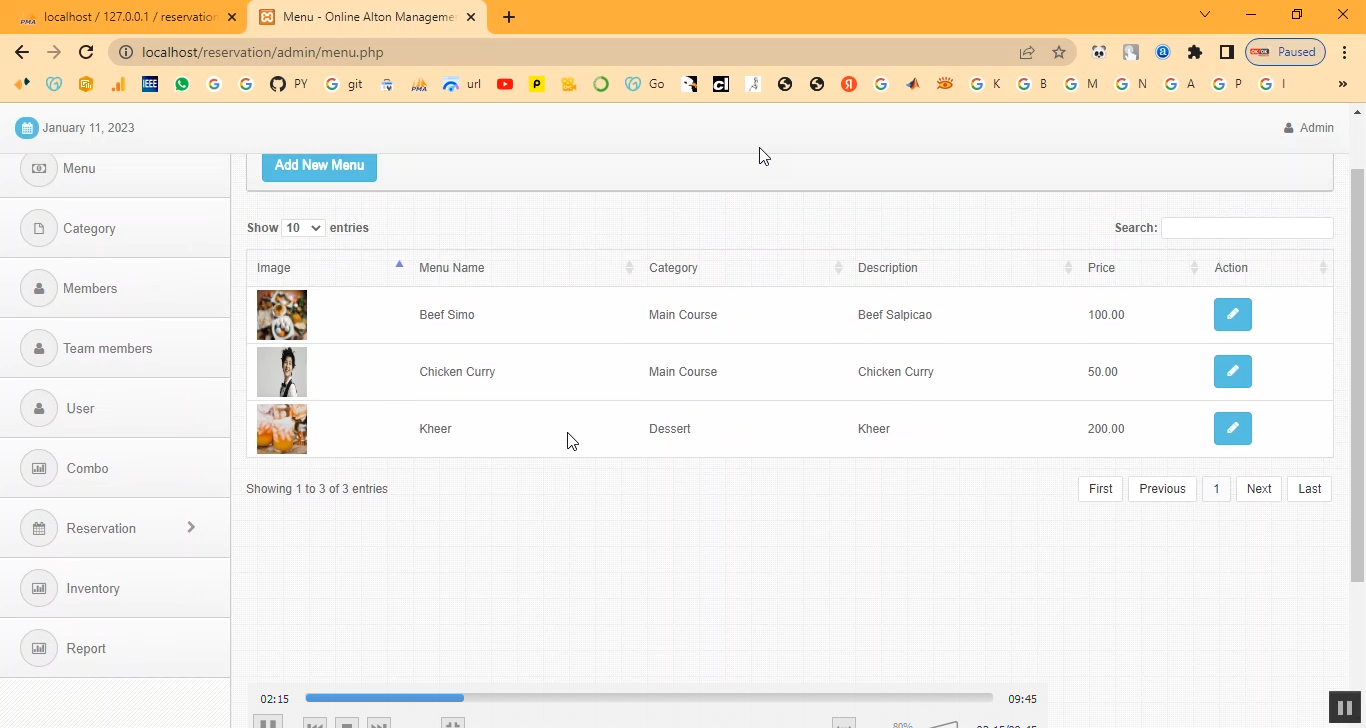This screenshot has height=728, width=1366.
Task: Click the Search input field
Action: 1246,228
